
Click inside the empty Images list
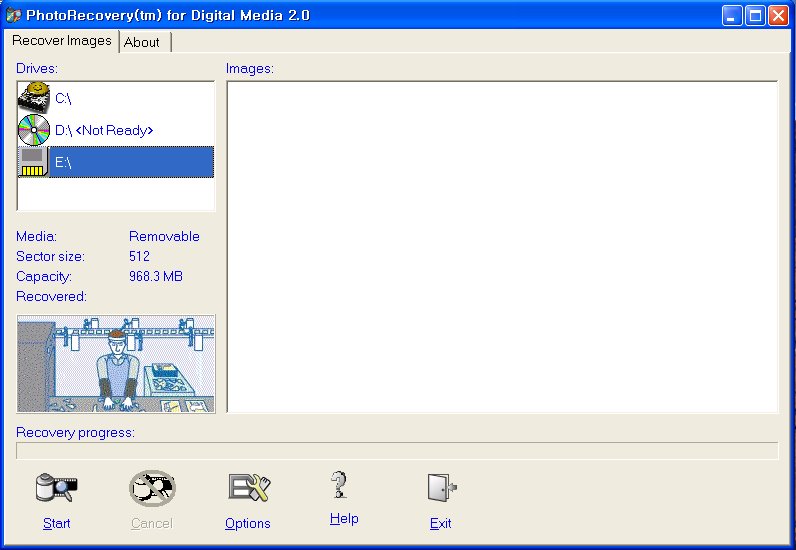click(x=502, y=247)
